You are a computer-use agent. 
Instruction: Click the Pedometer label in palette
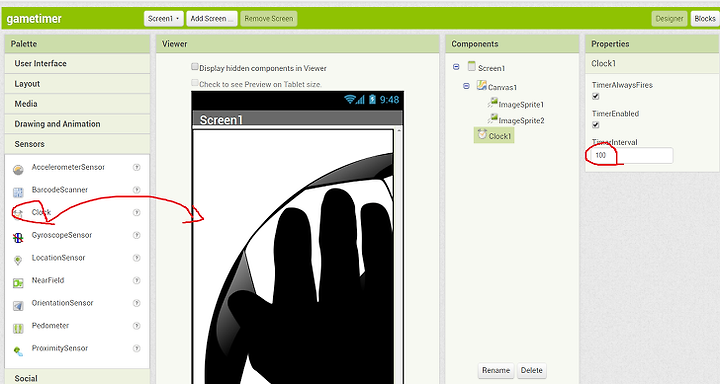[x=50, y=326]
